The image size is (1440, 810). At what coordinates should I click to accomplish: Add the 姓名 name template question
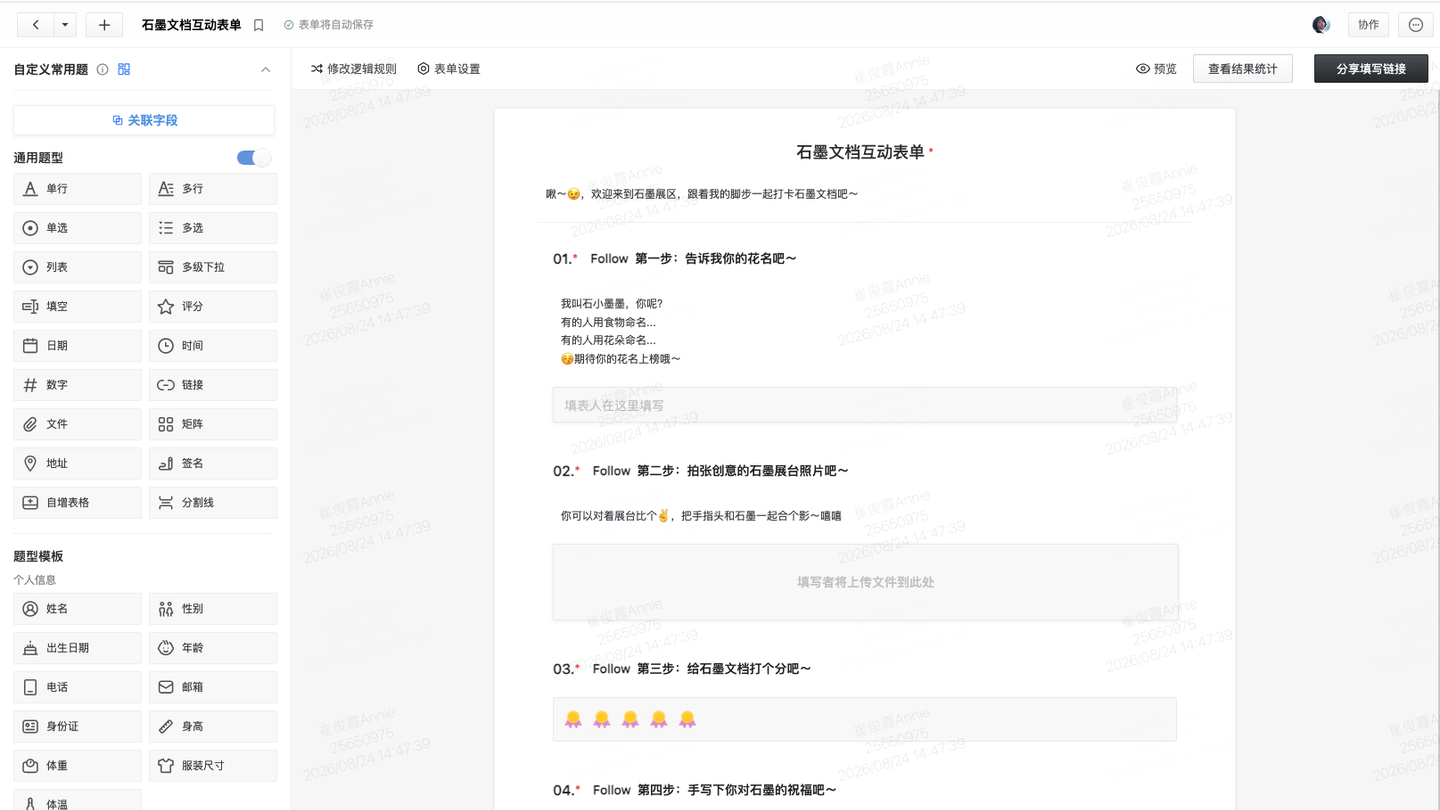77,609
